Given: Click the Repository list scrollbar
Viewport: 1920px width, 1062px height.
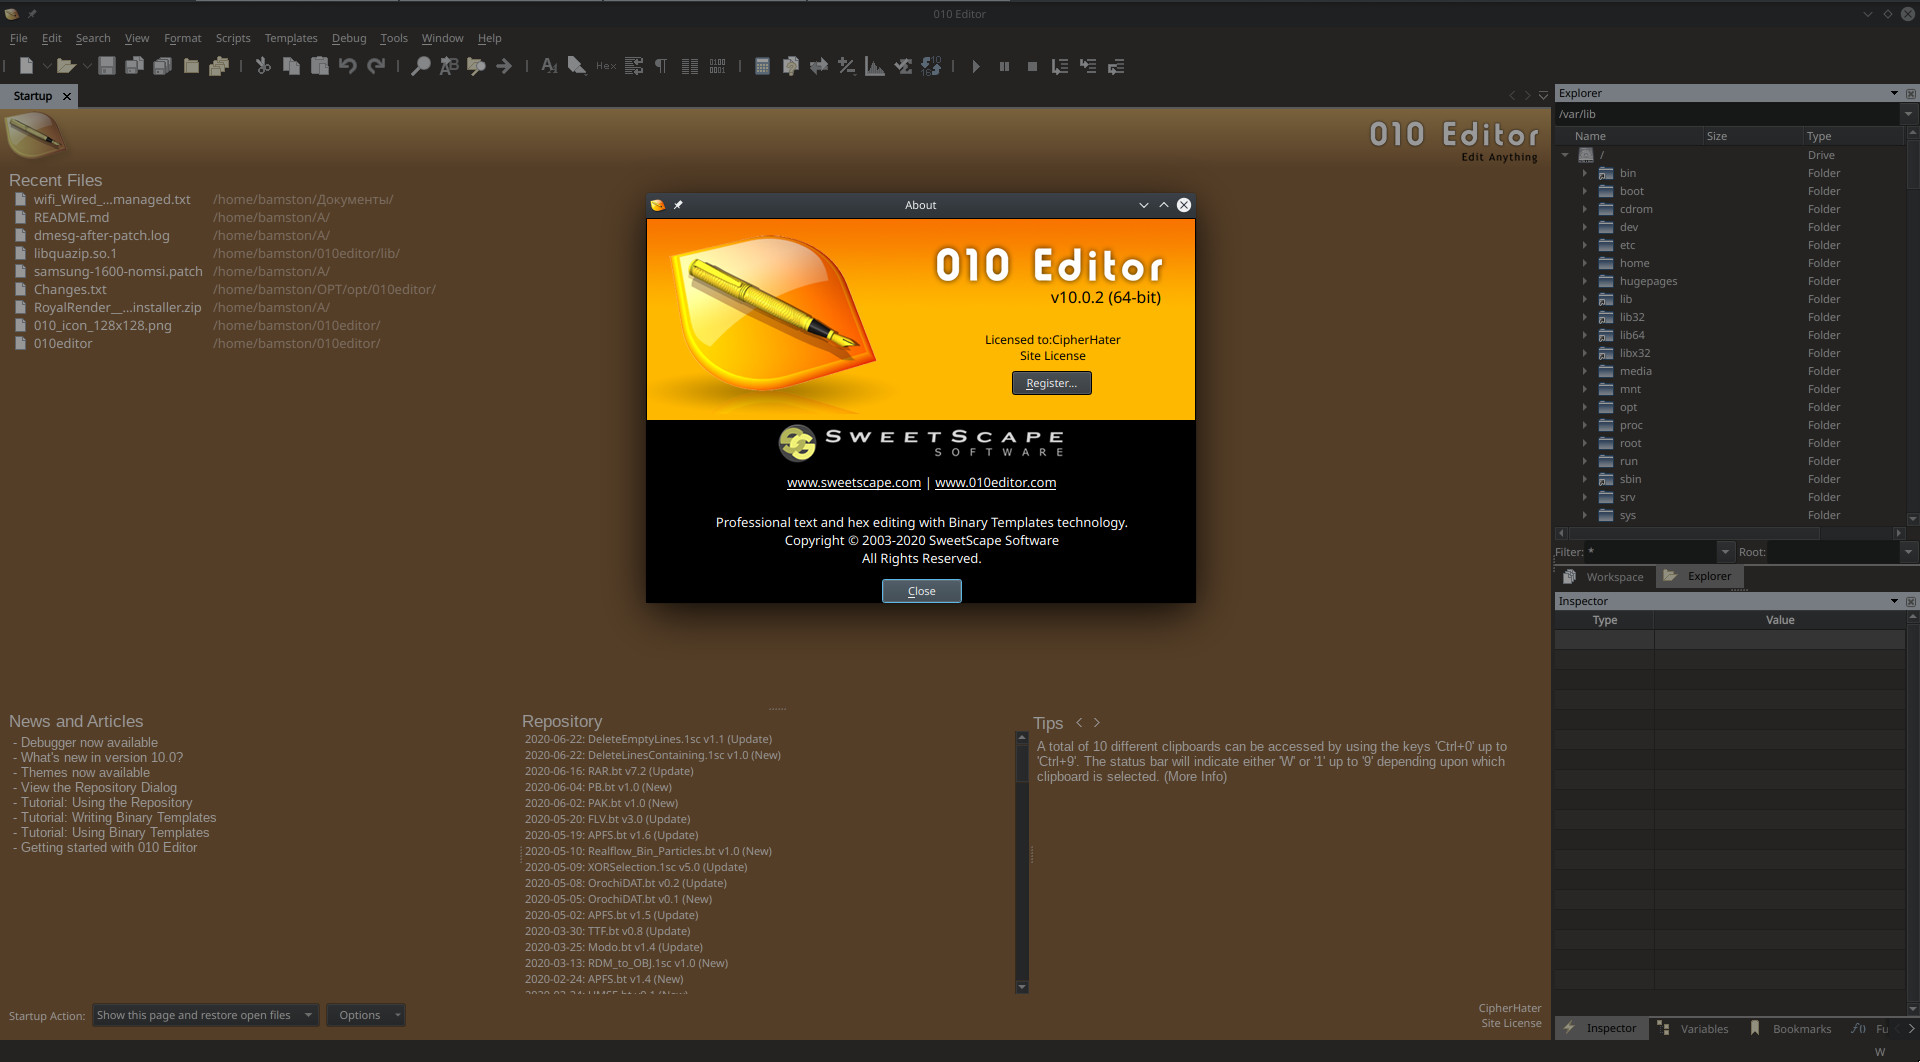Looking at the screenshot, I should 1022,862.
